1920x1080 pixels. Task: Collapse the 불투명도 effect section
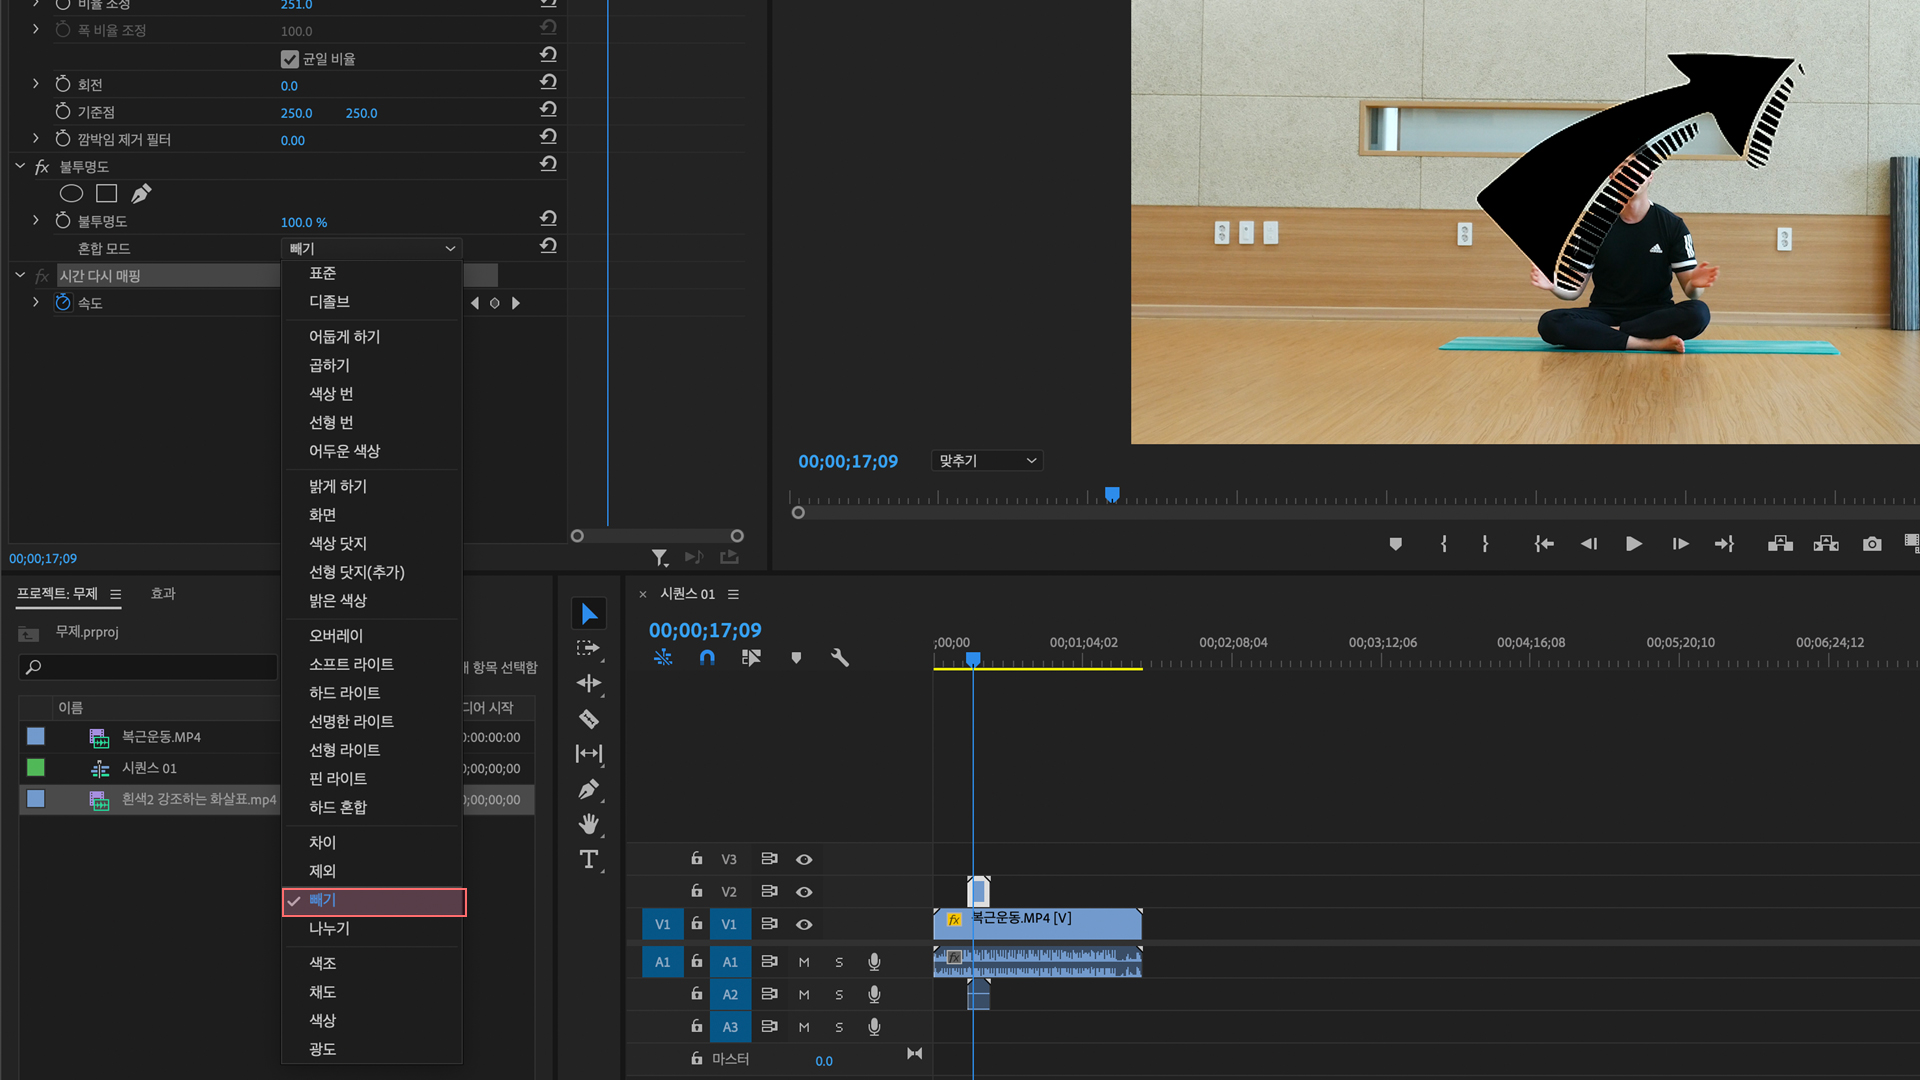click(20, 166)
